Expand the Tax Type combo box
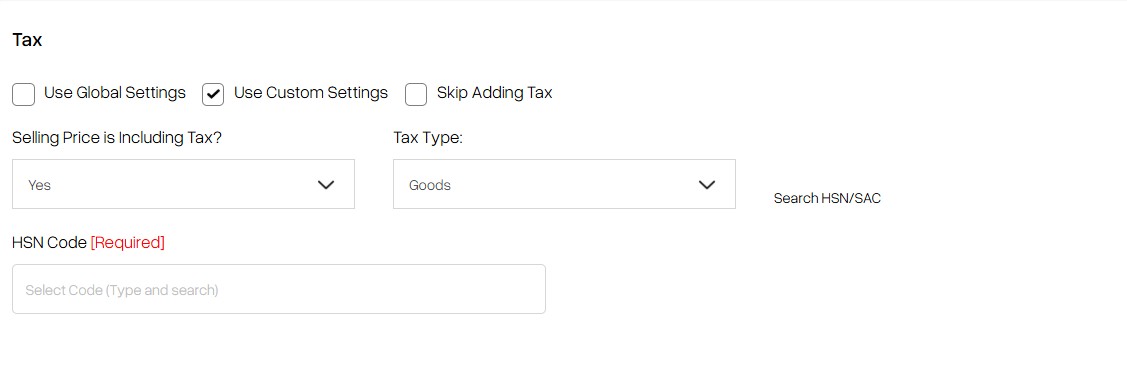 point(564,184)
